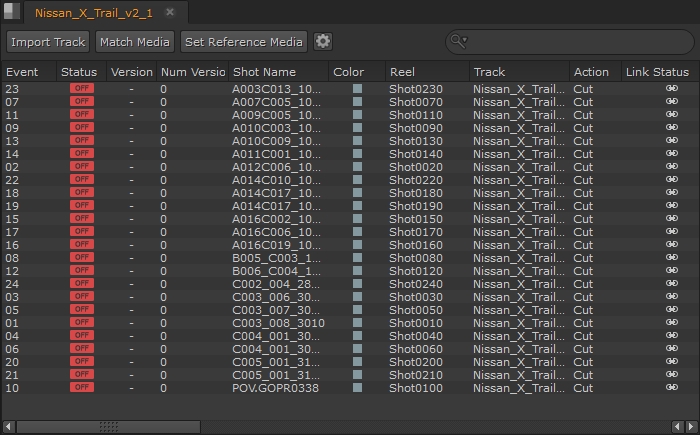Image resolution: width=700 pixels, height=435 pixels.
Task: Click the link status icon for event 08
Action: 672,258
